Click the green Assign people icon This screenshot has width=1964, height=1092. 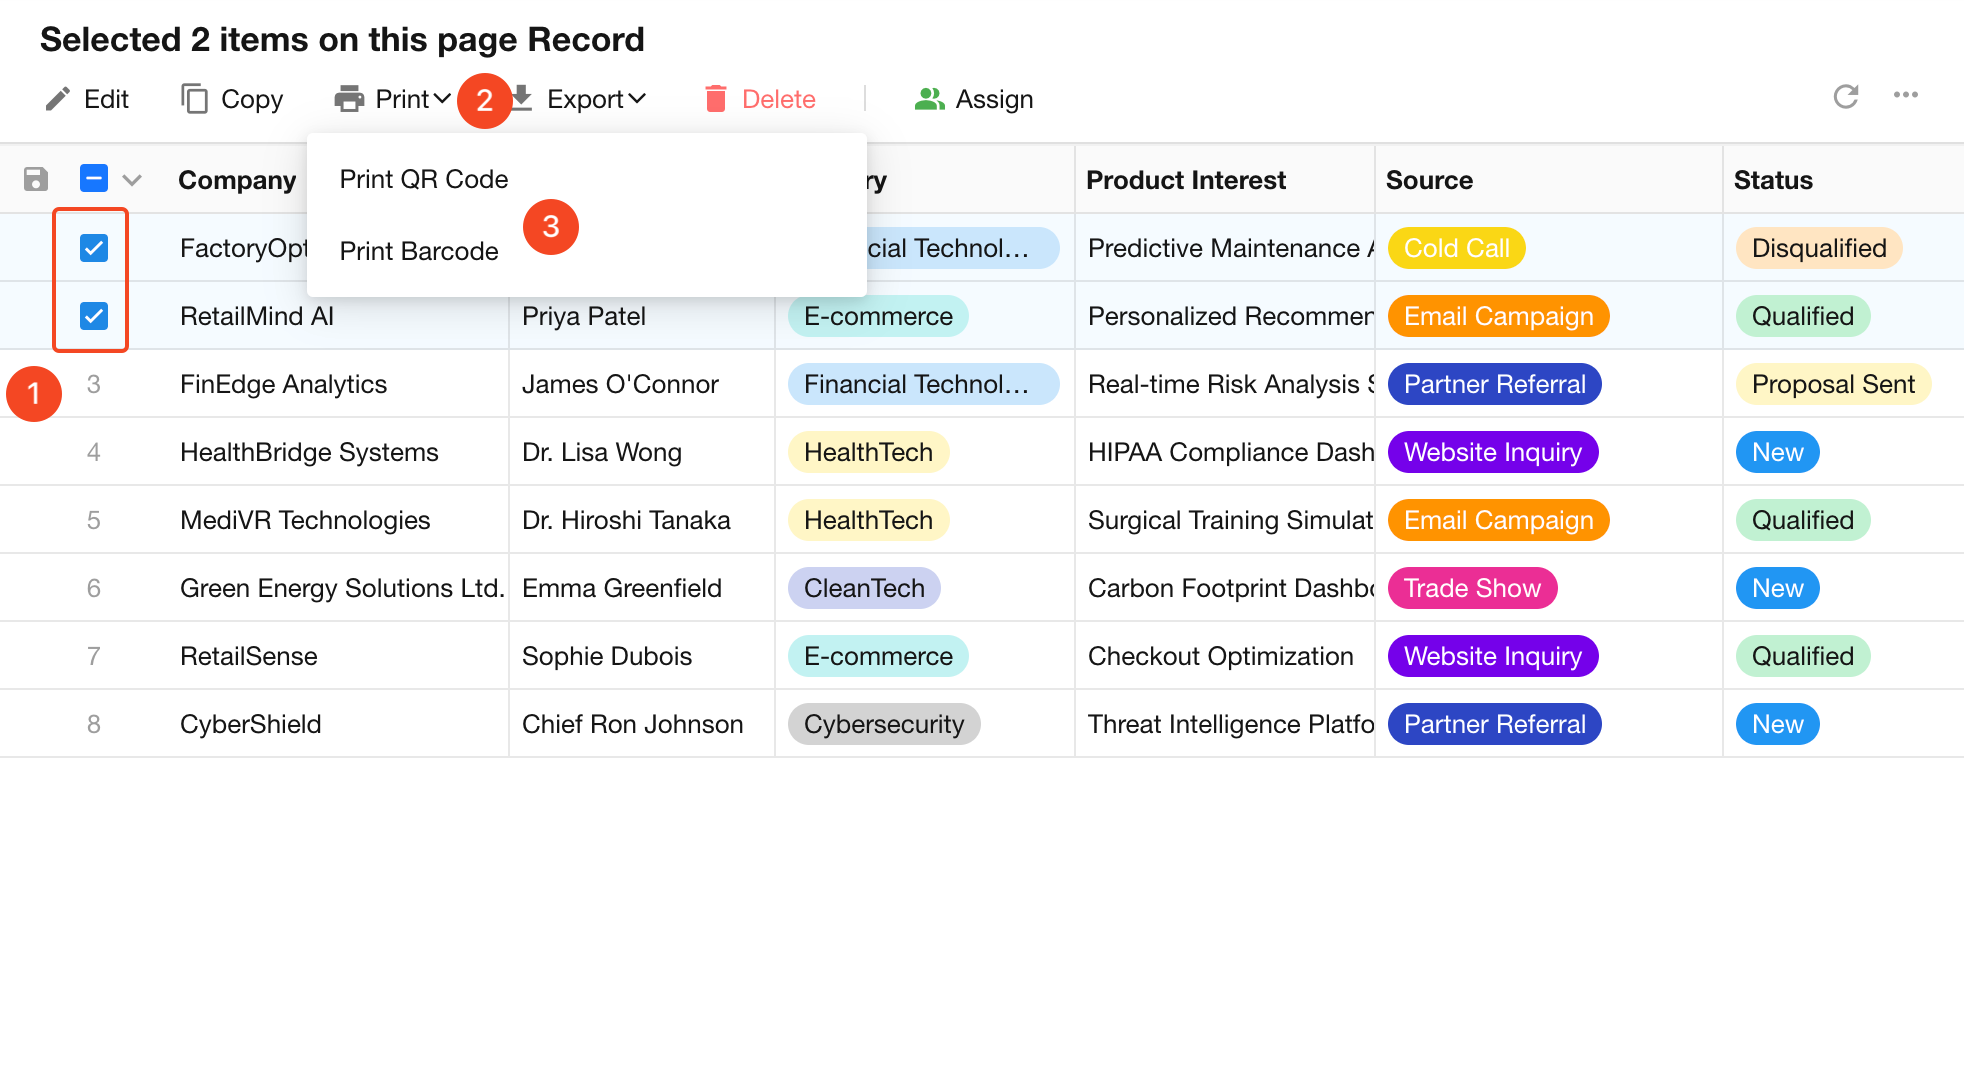[x=929, y=99]
